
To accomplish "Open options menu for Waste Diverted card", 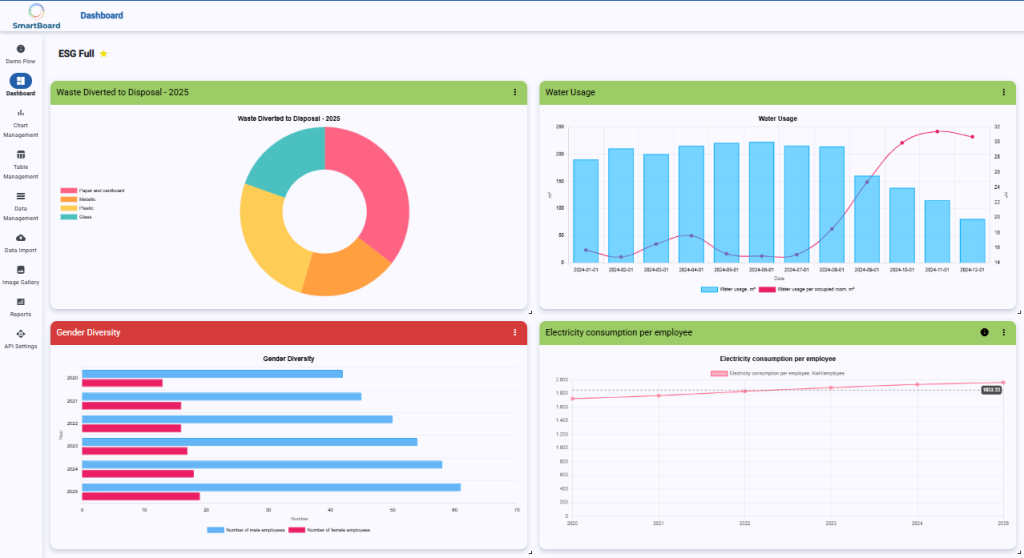I will click(x=515, y=92).
